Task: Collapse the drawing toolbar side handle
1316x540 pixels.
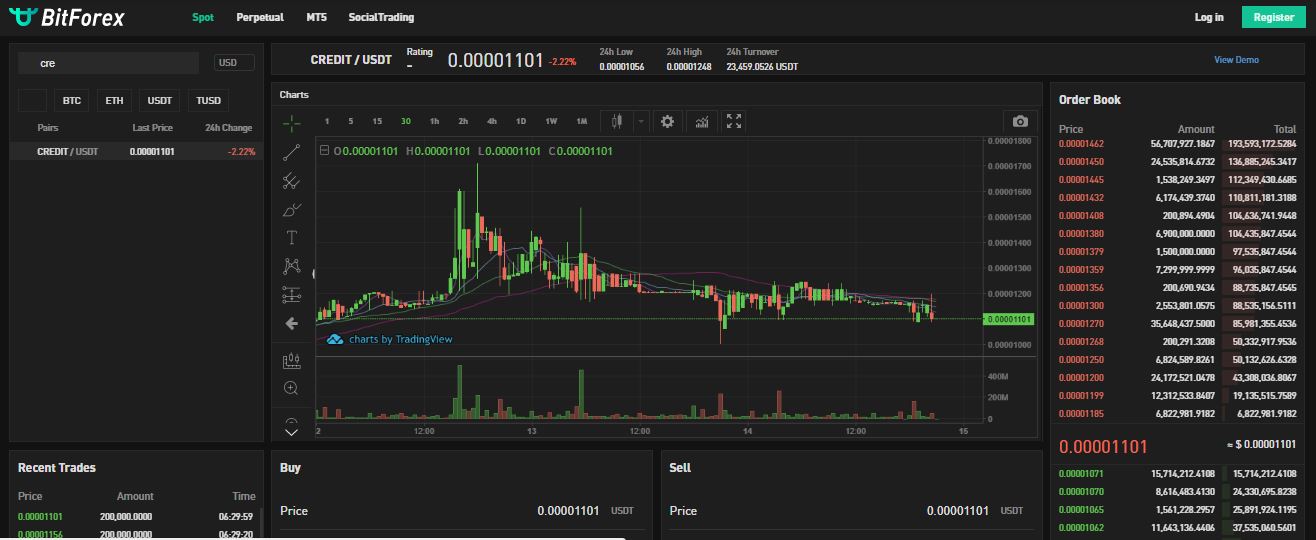Action: (314, 273)
